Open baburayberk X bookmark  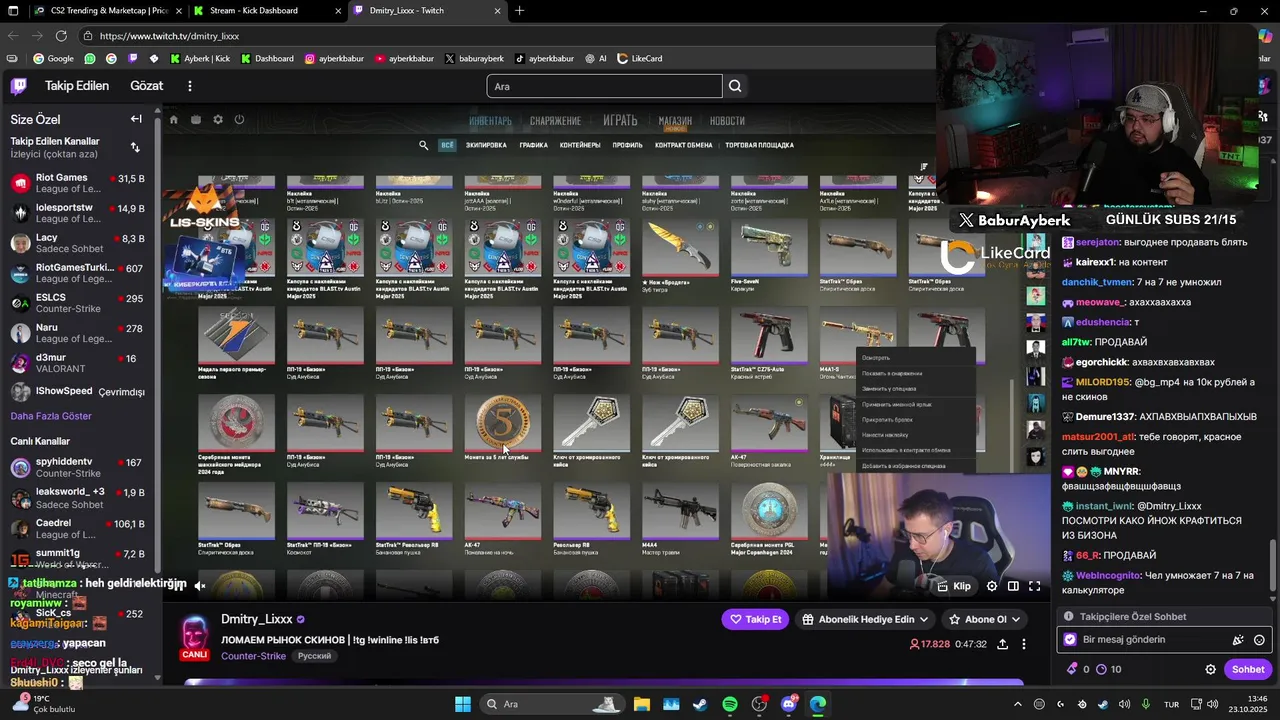474,59
